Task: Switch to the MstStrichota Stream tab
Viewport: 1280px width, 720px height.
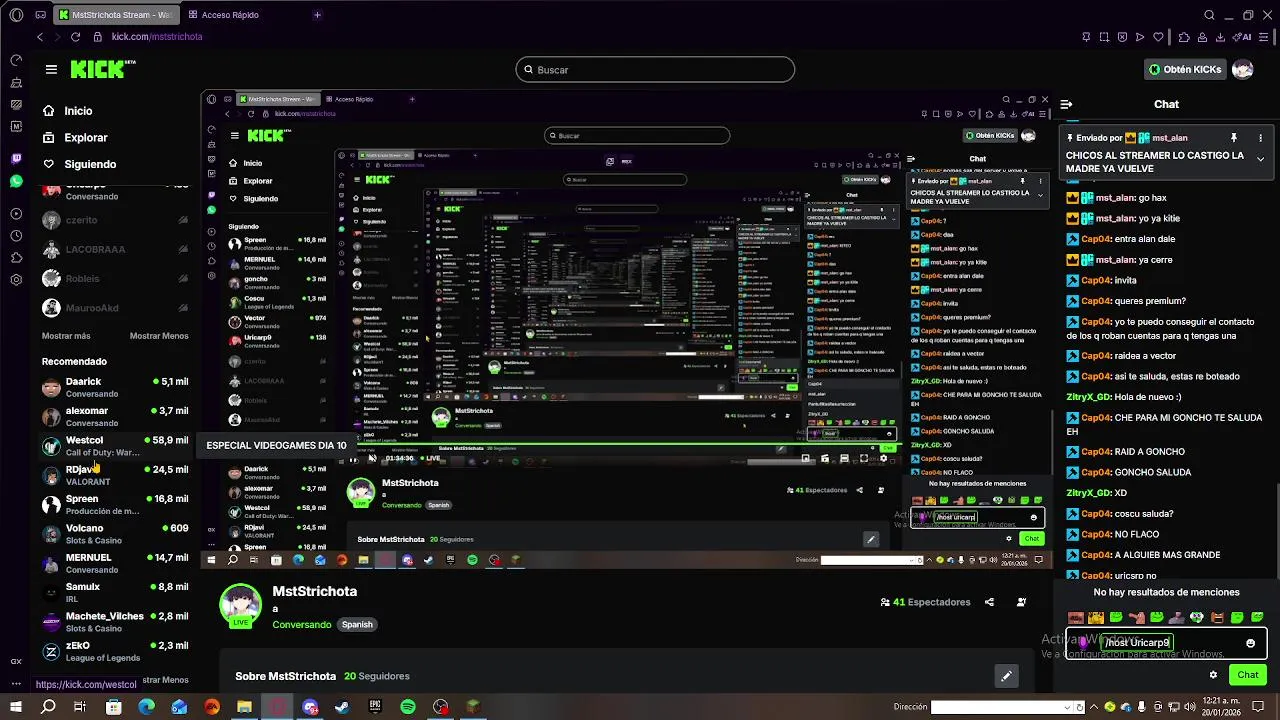Action: coord(116,15)
